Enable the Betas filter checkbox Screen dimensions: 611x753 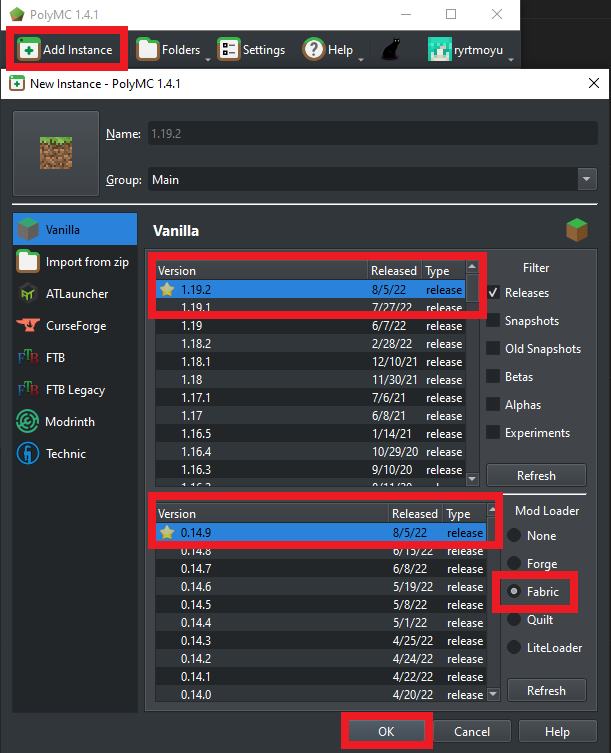point(493,376)
